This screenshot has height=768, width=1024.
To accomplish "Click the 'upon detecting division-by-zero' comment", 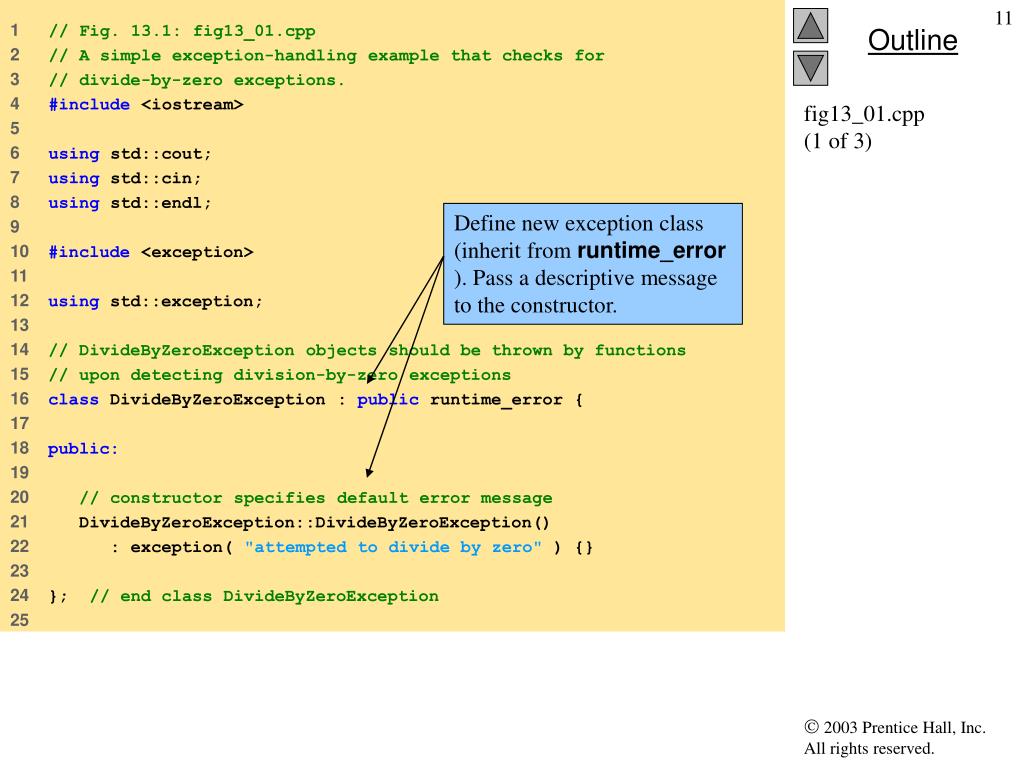I will [x=280, y=375].
